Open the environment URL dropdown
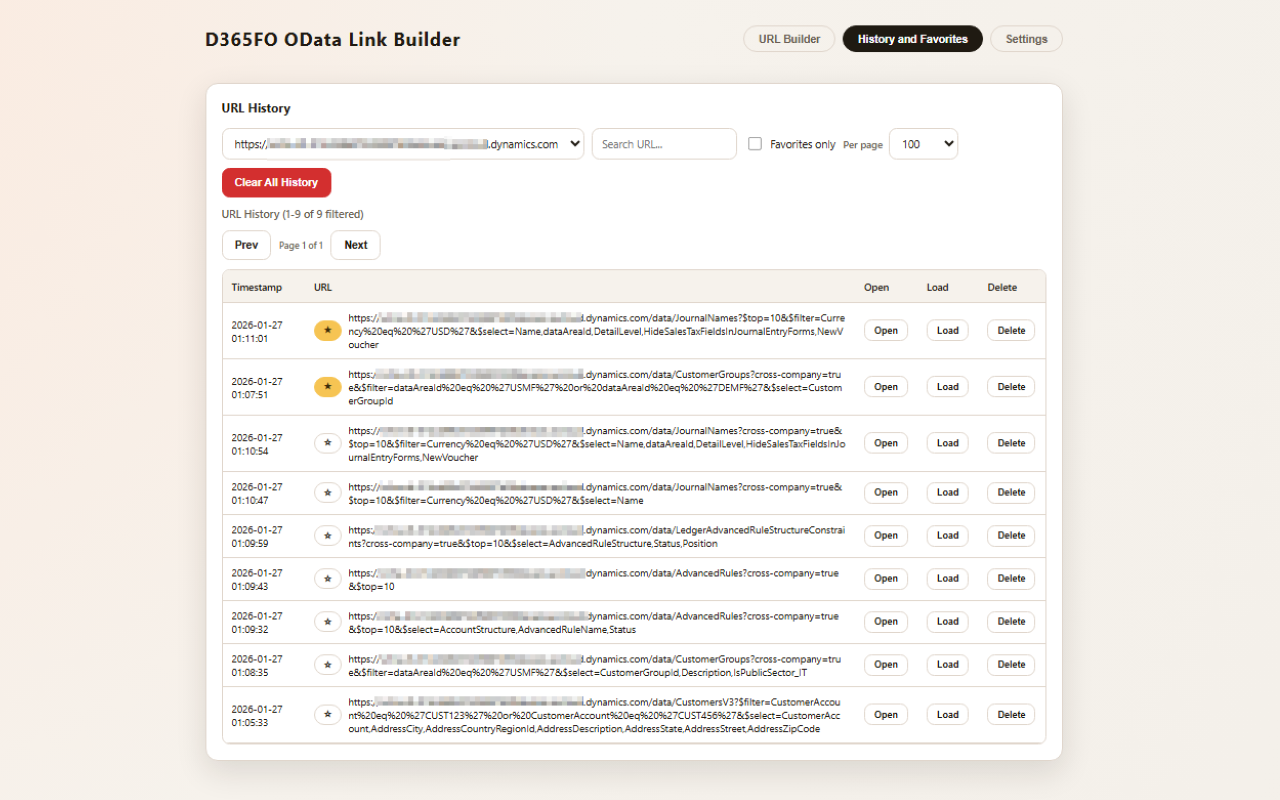1280x800 pixels. click(403, 144)
